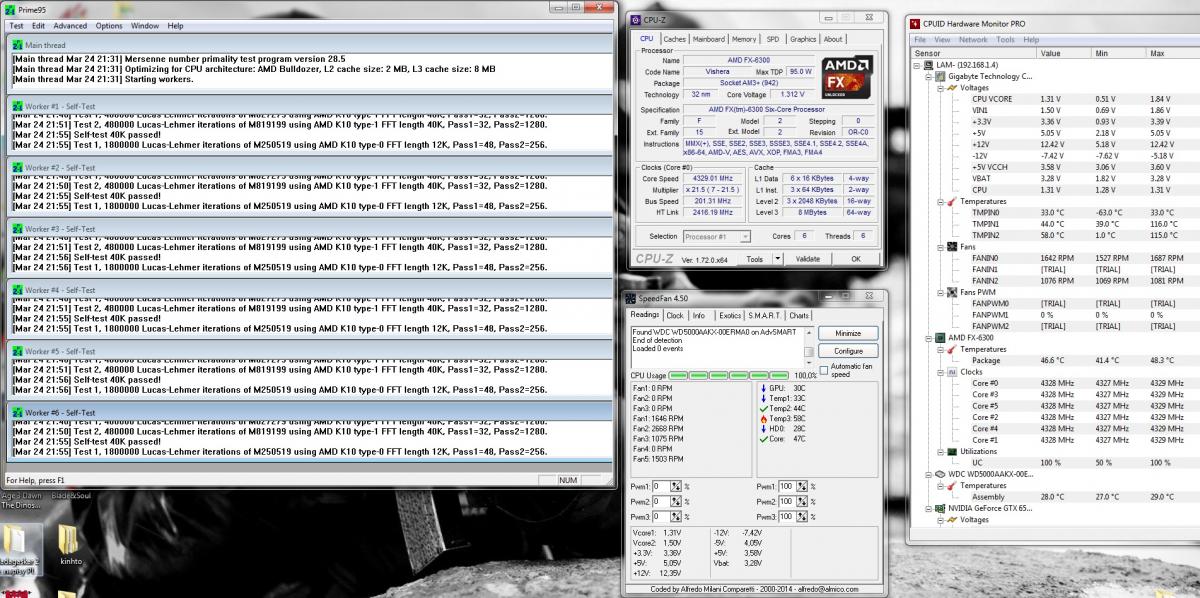This screenshot has height=598, width=1200.
Task: Click the Gigabyte motherboard icon in sensor tree
Action: [x=940, y=76]
